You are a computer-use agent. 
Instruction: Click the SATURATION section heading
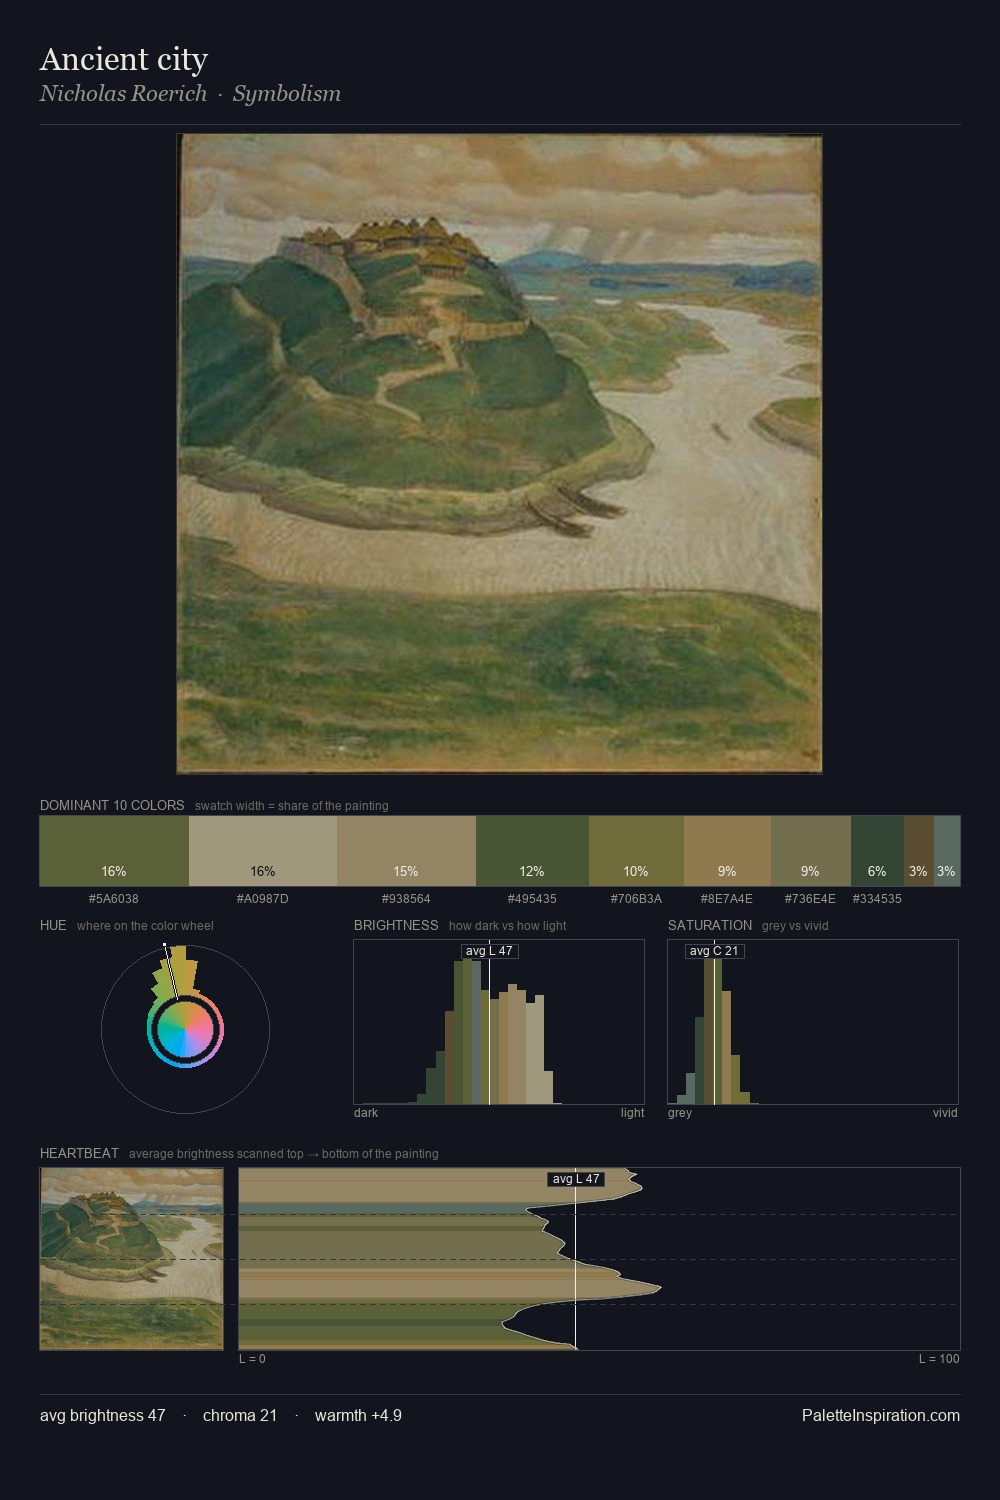tap(710, 925)
